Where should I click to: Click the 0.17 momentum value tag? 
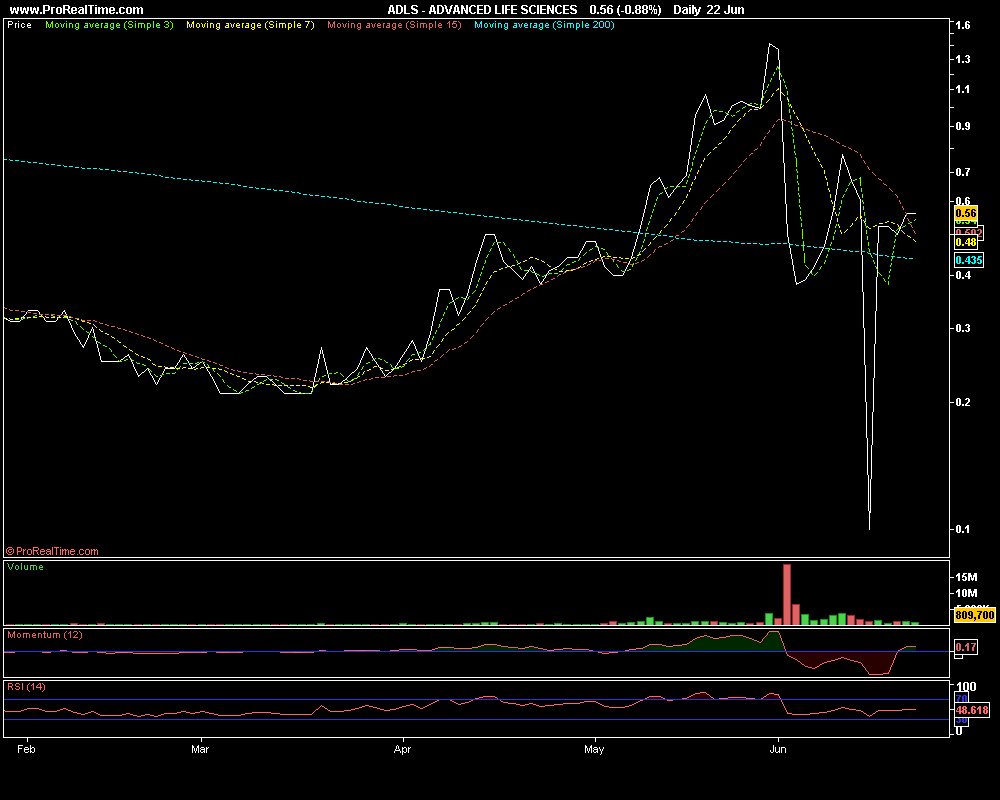pyautogui.click(x=966, y=648)
